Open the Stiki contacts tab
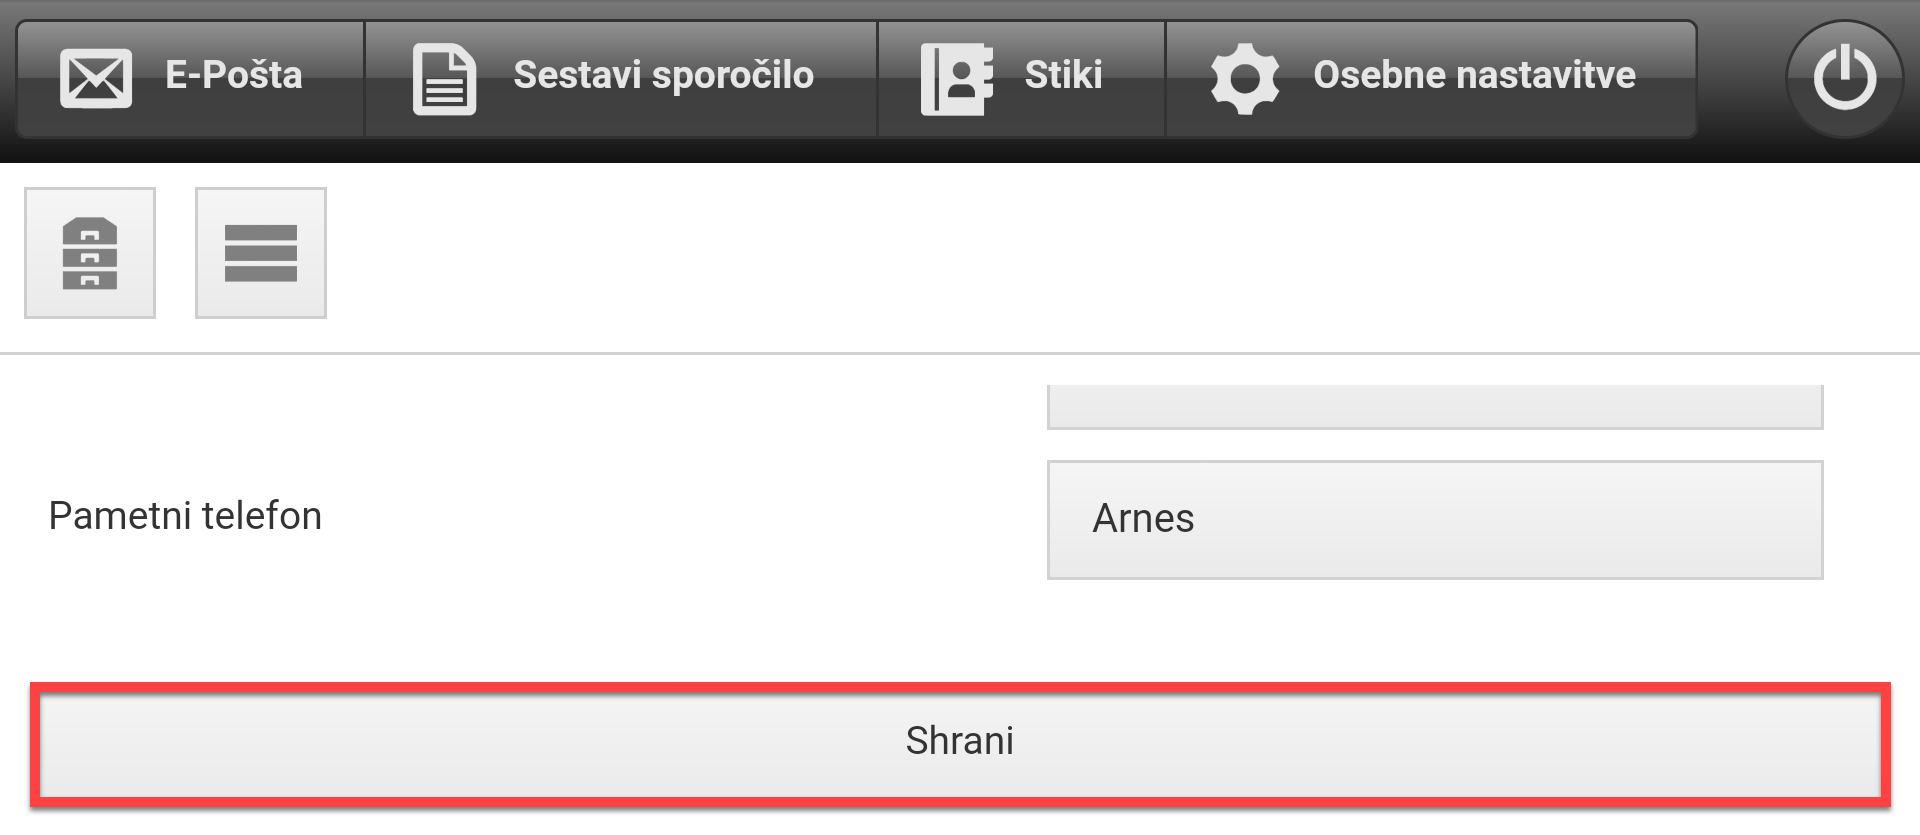The image size is (1920, 835). pyautogui.click(x=1021, y=79)
